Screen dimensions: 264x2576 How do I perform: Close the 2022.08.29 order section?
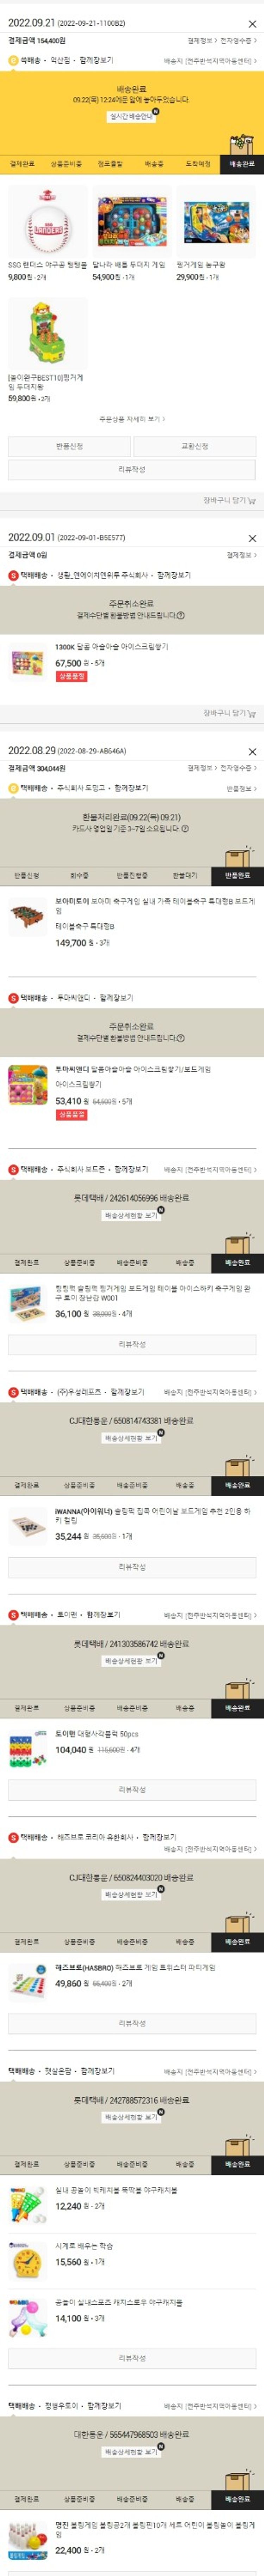pos(252,751)
